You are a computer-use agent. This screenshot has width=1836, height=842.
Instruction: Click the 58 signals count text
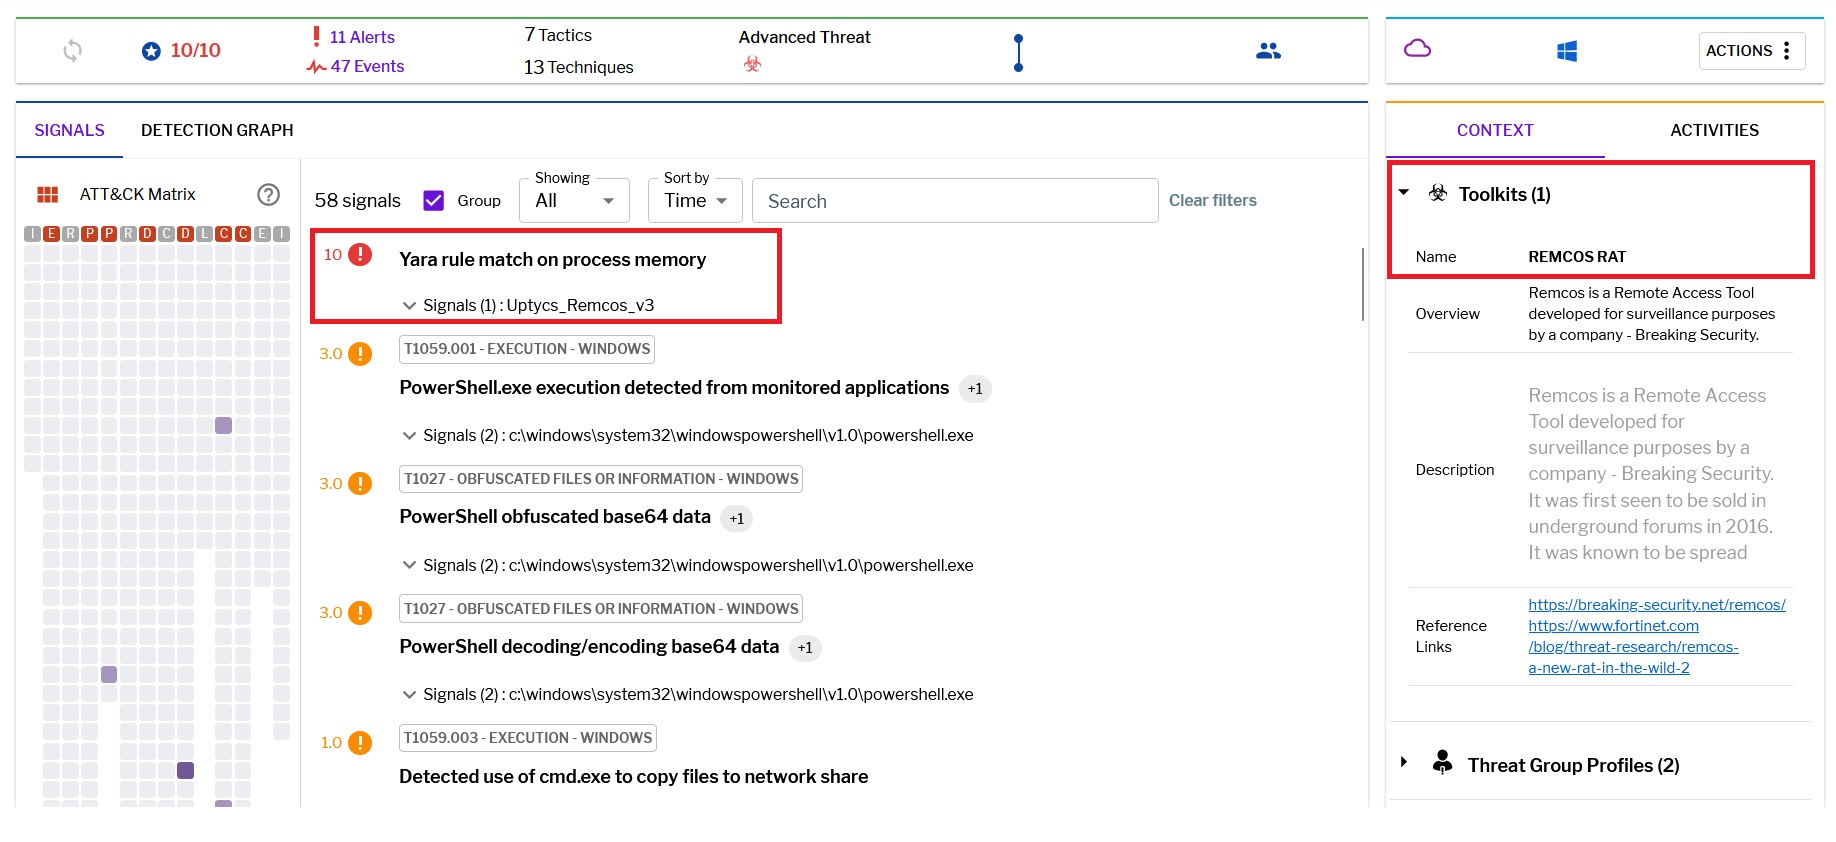tap(357, 200)
